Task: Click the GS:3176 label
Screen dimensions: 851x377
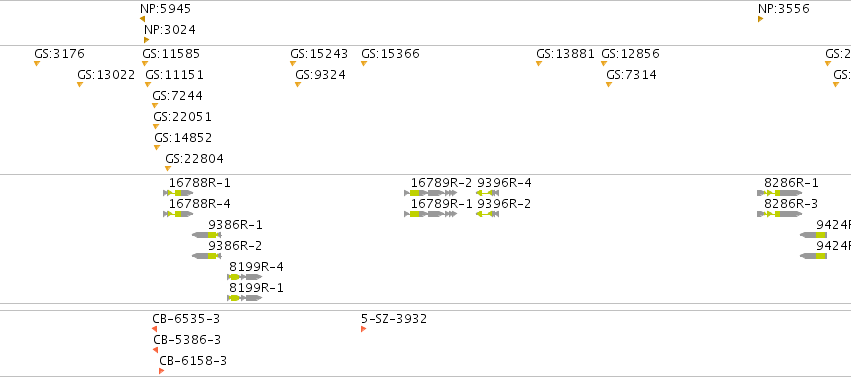Action: click(x=60, y=54)
